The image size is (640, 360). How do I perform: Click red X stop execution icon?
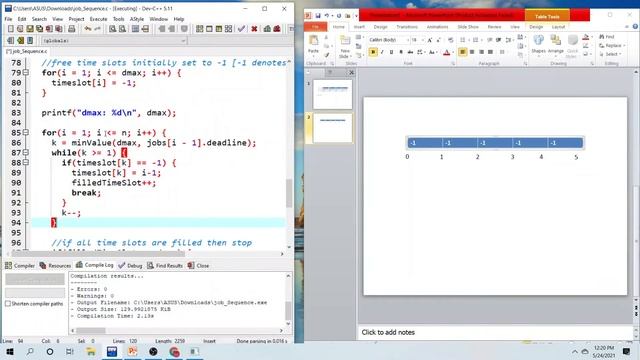254,29
